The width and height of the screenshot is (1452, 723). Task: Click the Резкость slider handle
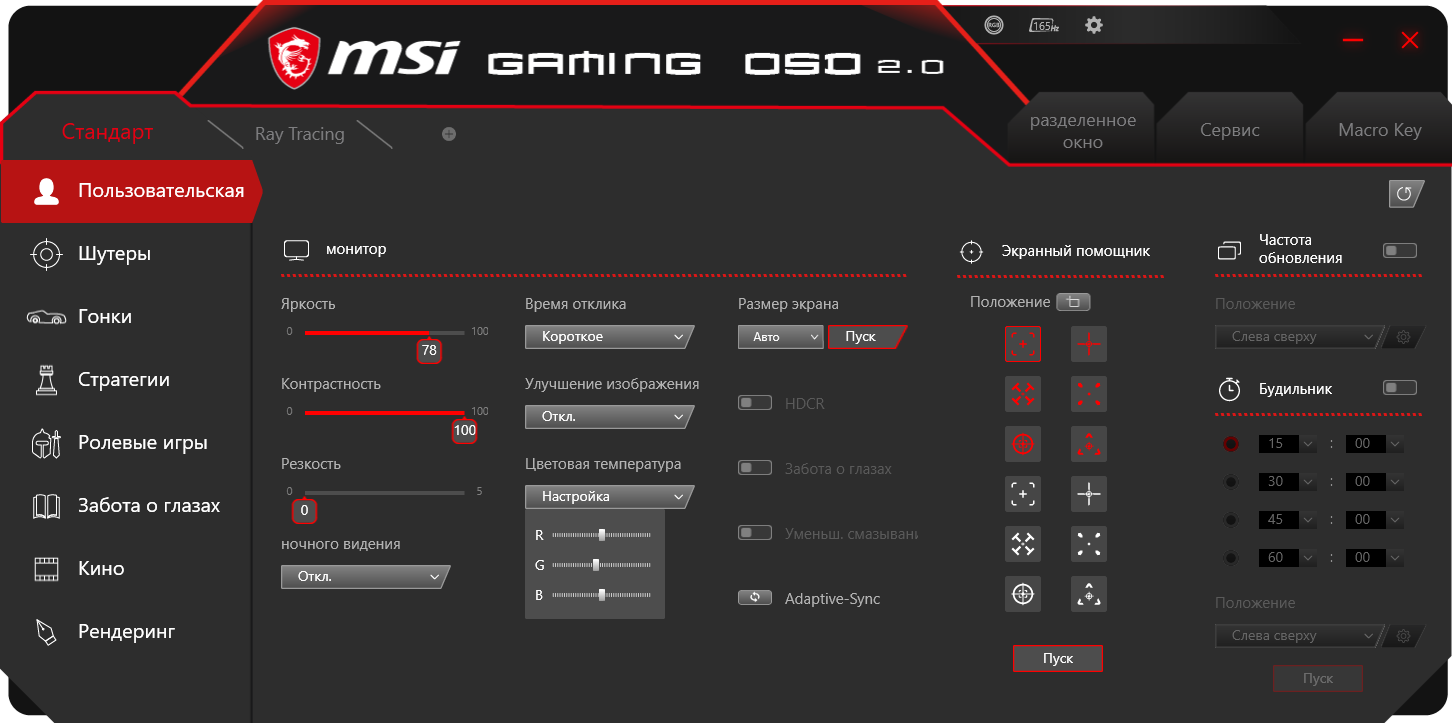click(305, 511)
